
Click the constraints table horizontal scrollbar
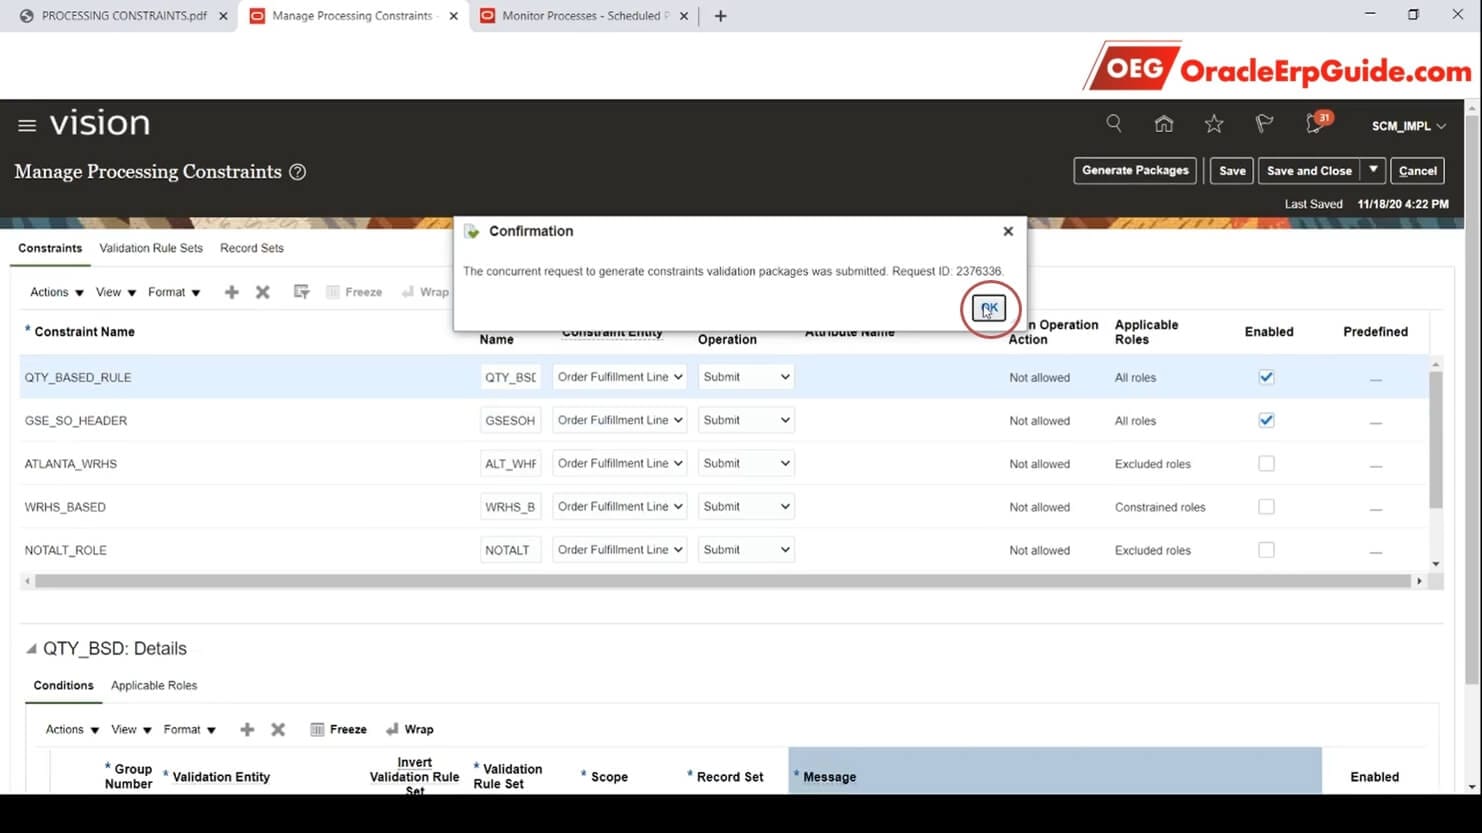click(x=722, y=581)
